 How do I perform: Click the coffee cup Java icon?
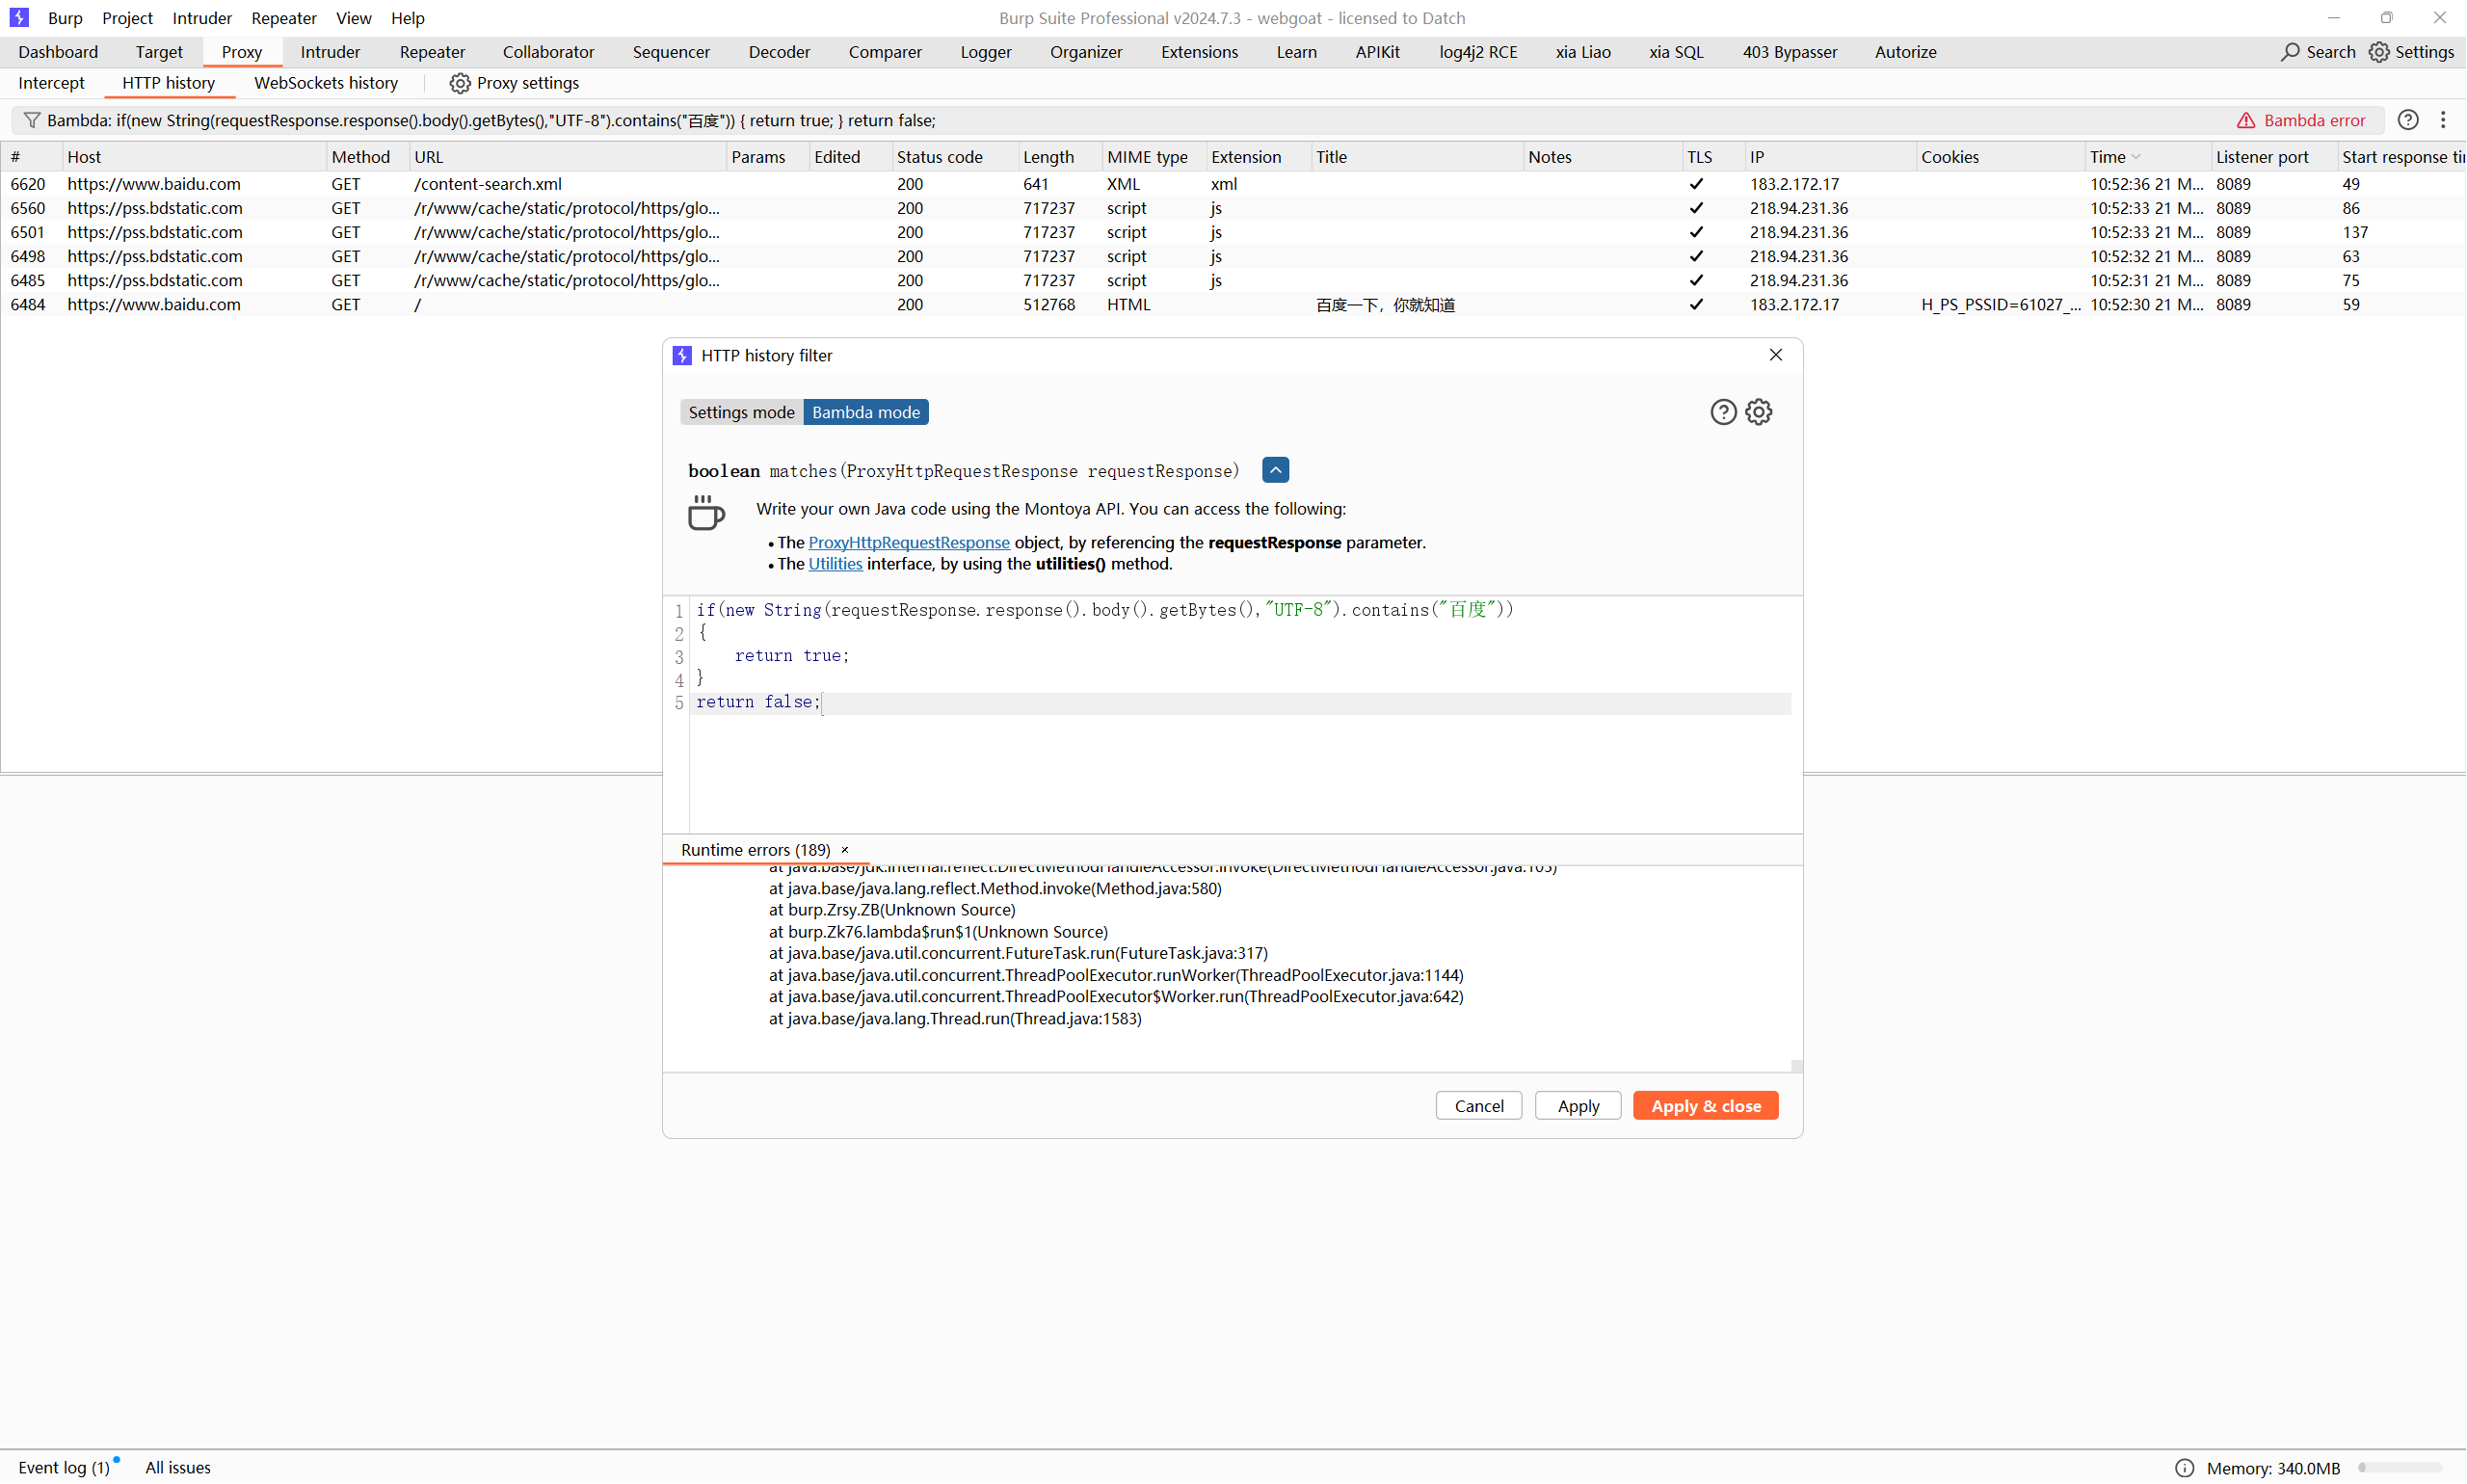706,513
